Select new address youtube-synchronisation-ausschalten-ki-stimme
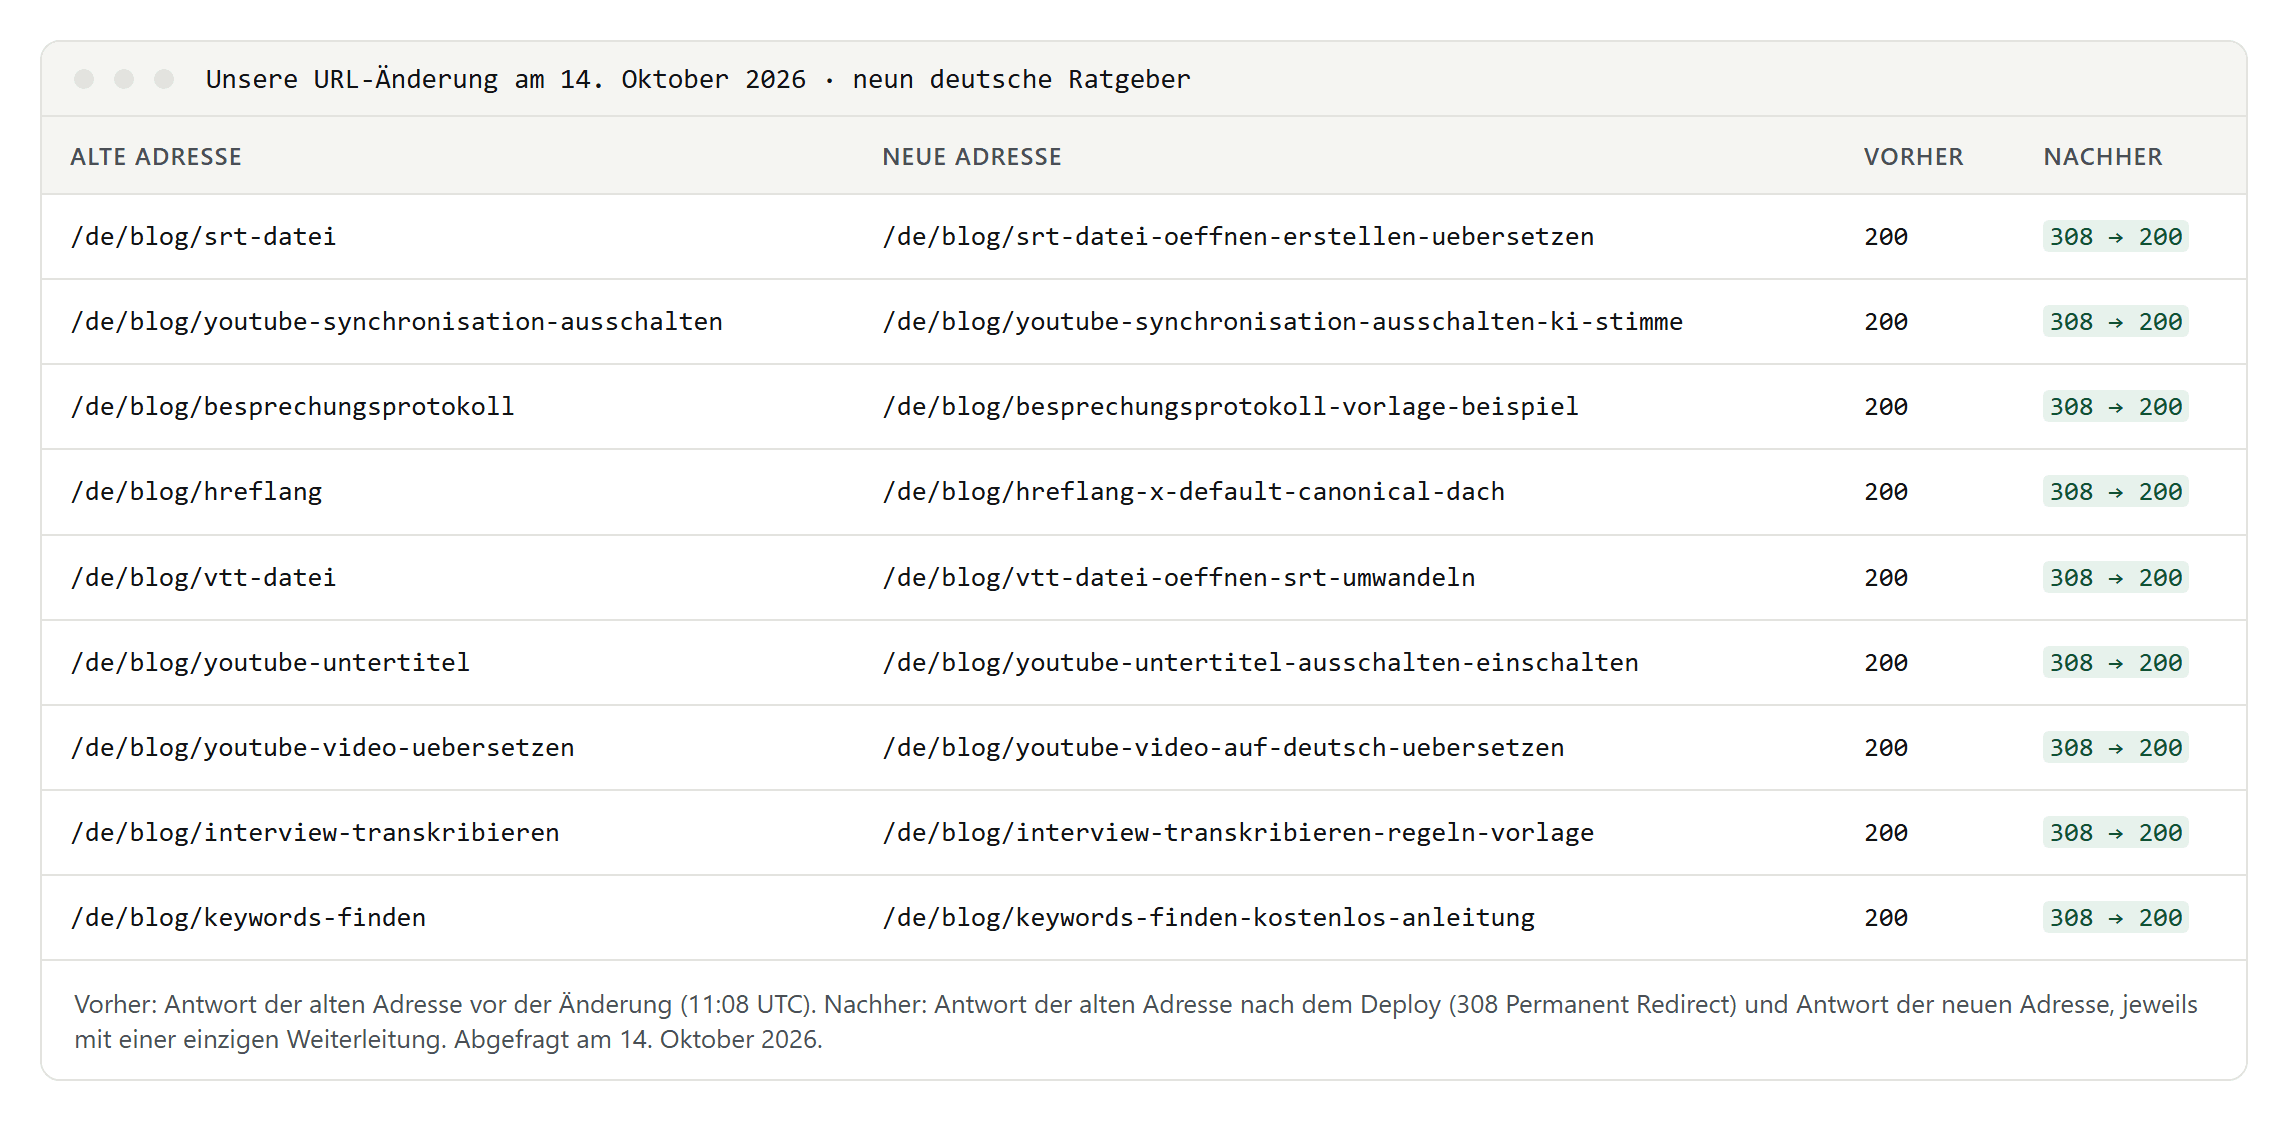2288x1121 pixels. pos(1283,322)
